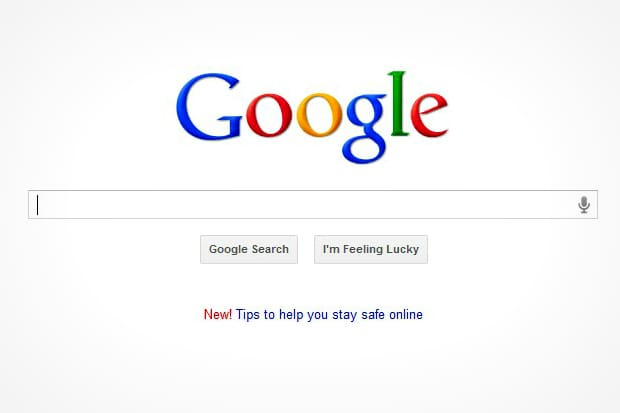Viewport: 620px width, 413px height.
Task: Focus the empty search text box
Action: coord(313,205)
